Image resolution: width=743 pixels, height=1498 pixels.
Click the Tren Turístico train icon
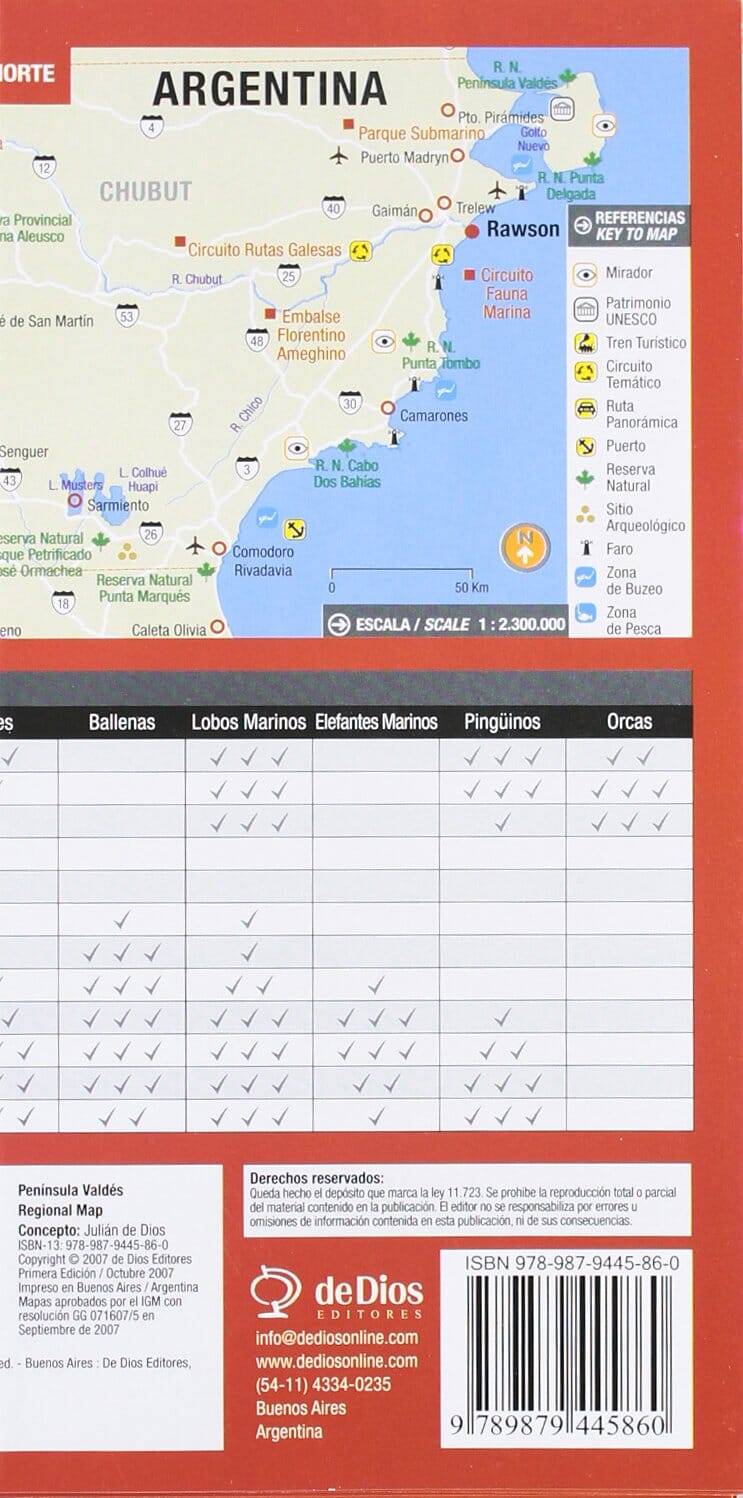[x=585, y=343]
